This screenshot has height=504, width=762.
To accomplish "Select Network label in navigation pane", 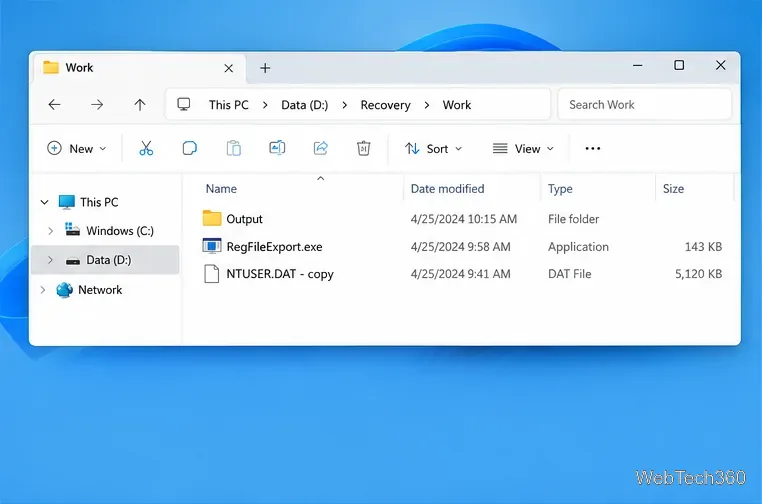I will coord(100,290).
